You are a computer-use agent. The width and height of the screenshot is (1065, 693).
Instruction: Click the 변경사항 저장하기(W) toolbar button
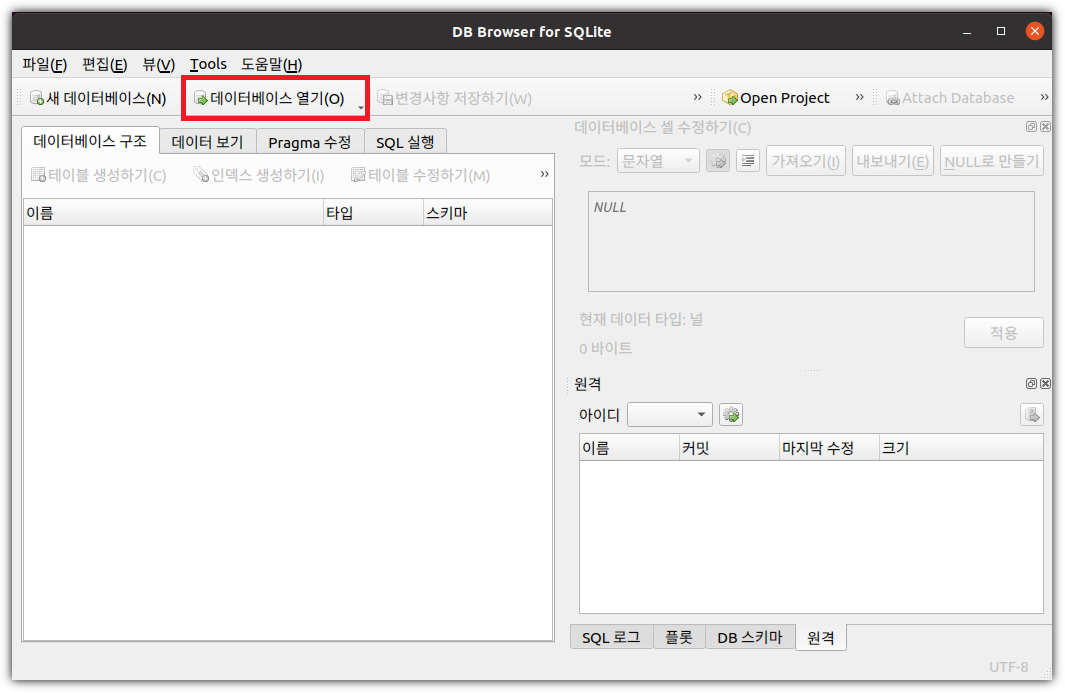click(454, 99)
